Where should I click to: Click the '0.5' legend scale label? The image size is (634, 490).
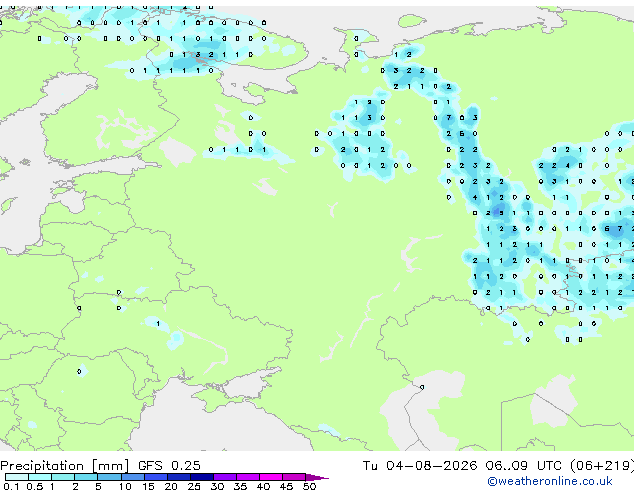pos(35,486)
